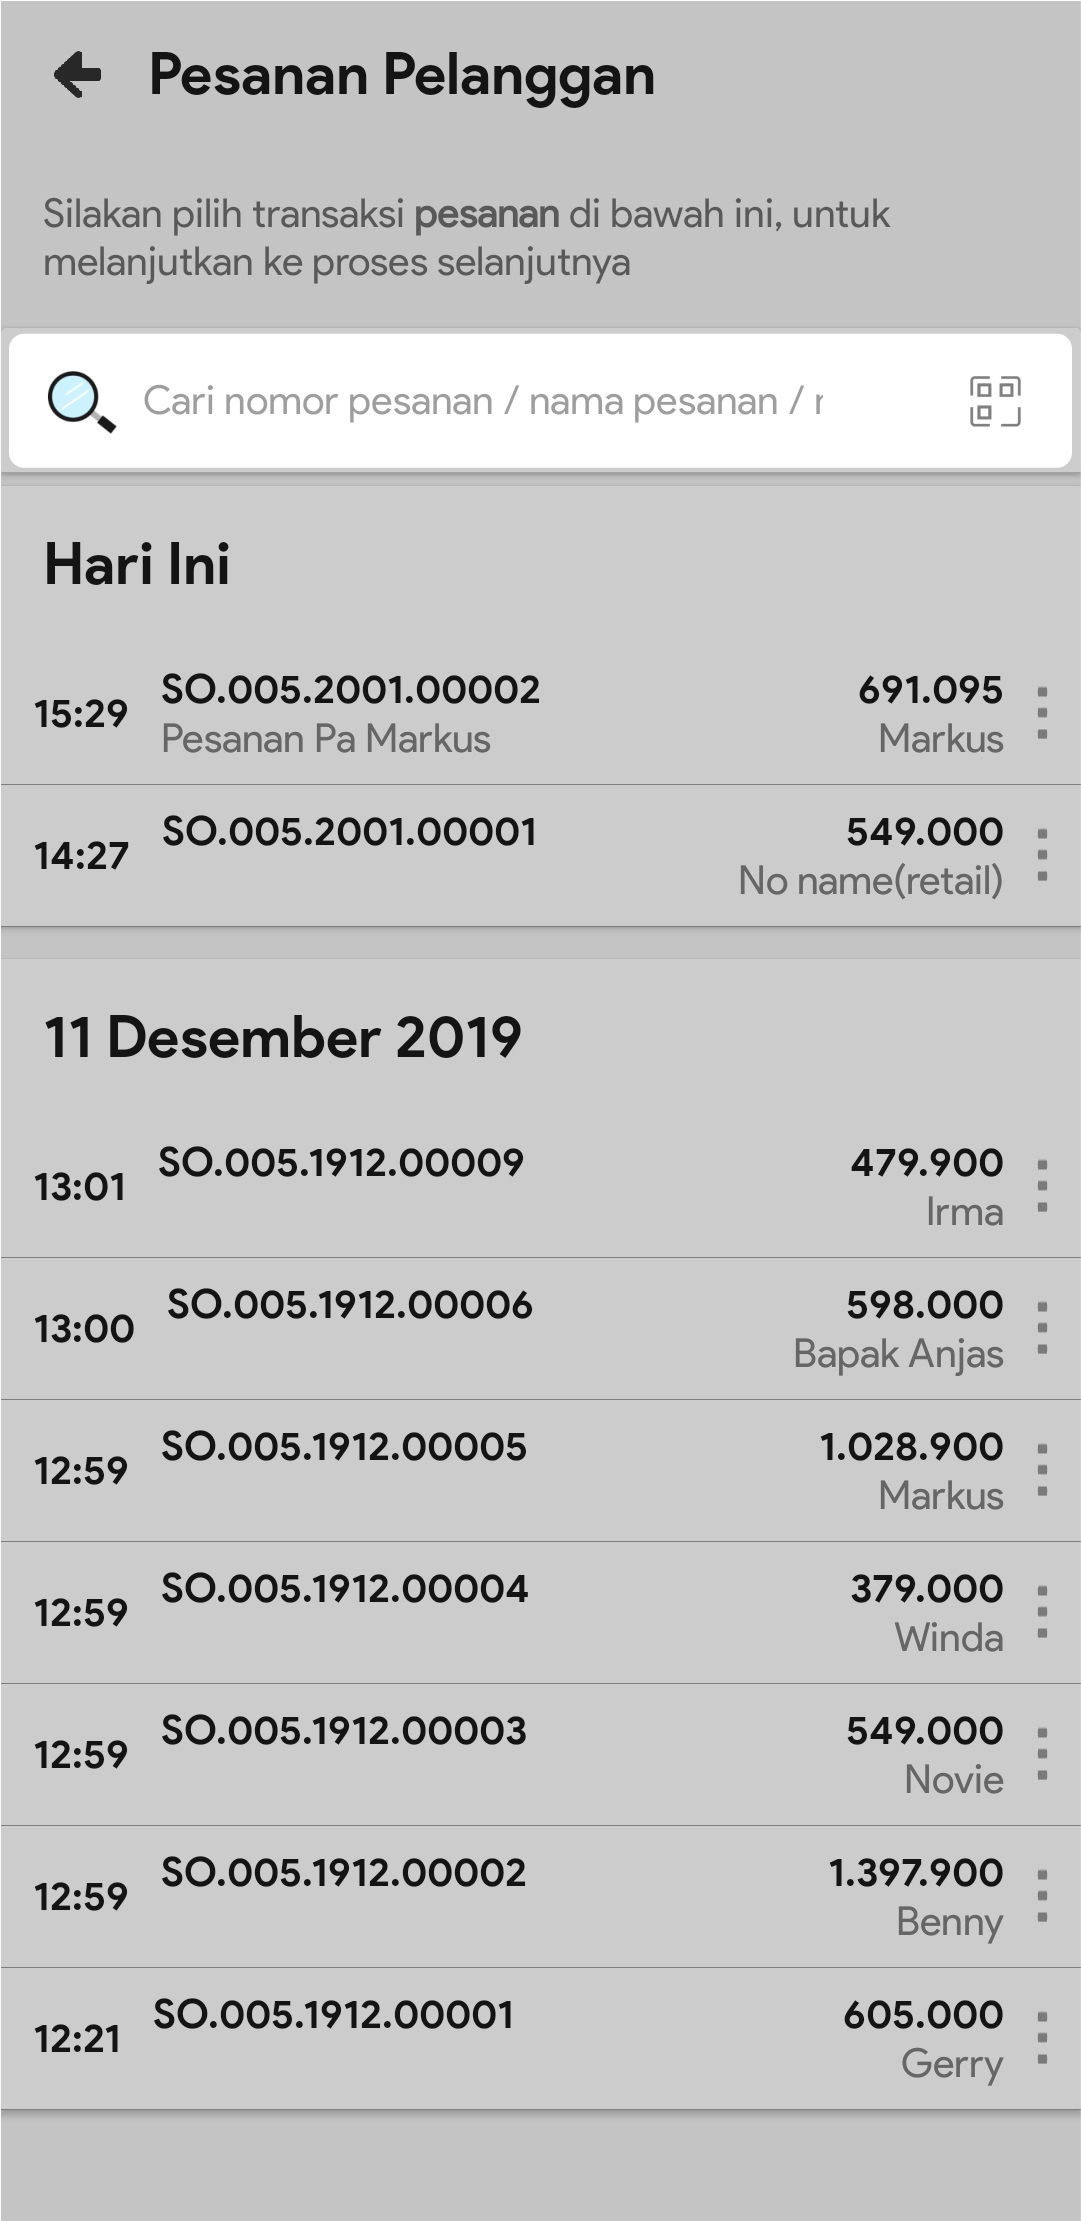The image size is (1081, 2221).
Task: Show options menu for Novie's order
Action: (1042, 1754)
